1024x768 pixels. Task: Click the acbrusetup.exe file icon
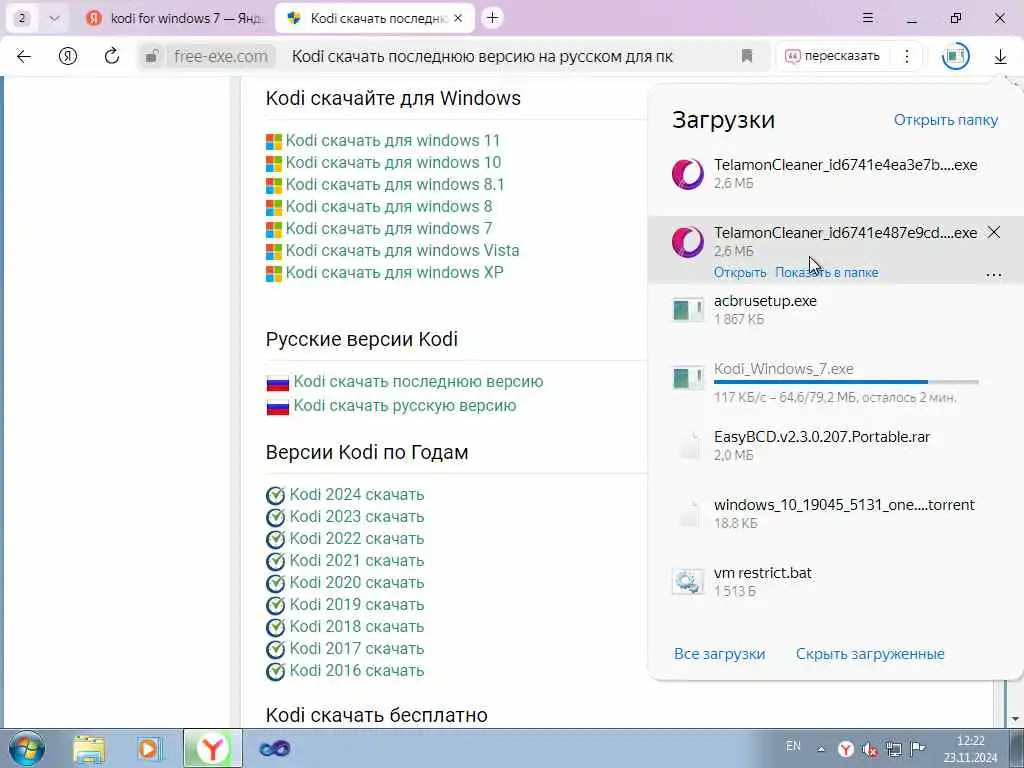pyautogui.click(x=688, y=310)
